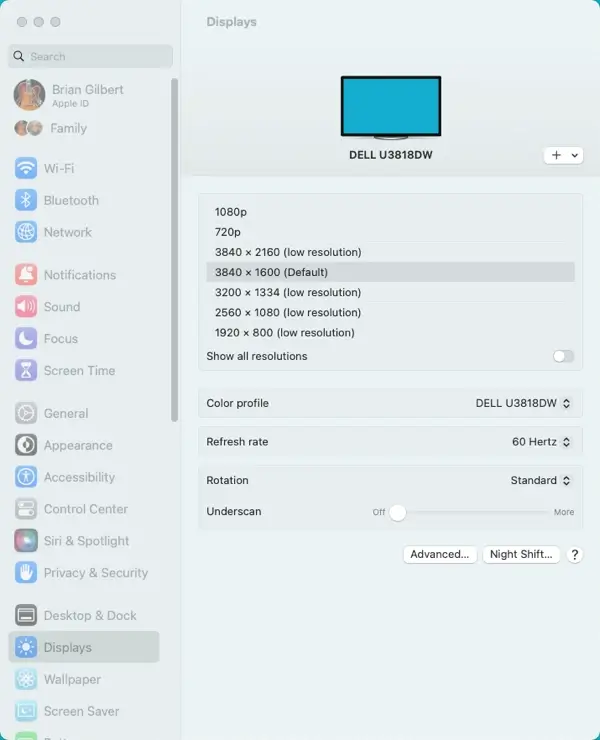Click the Control Center icon
600x740 pixels.
coord(25,509)
